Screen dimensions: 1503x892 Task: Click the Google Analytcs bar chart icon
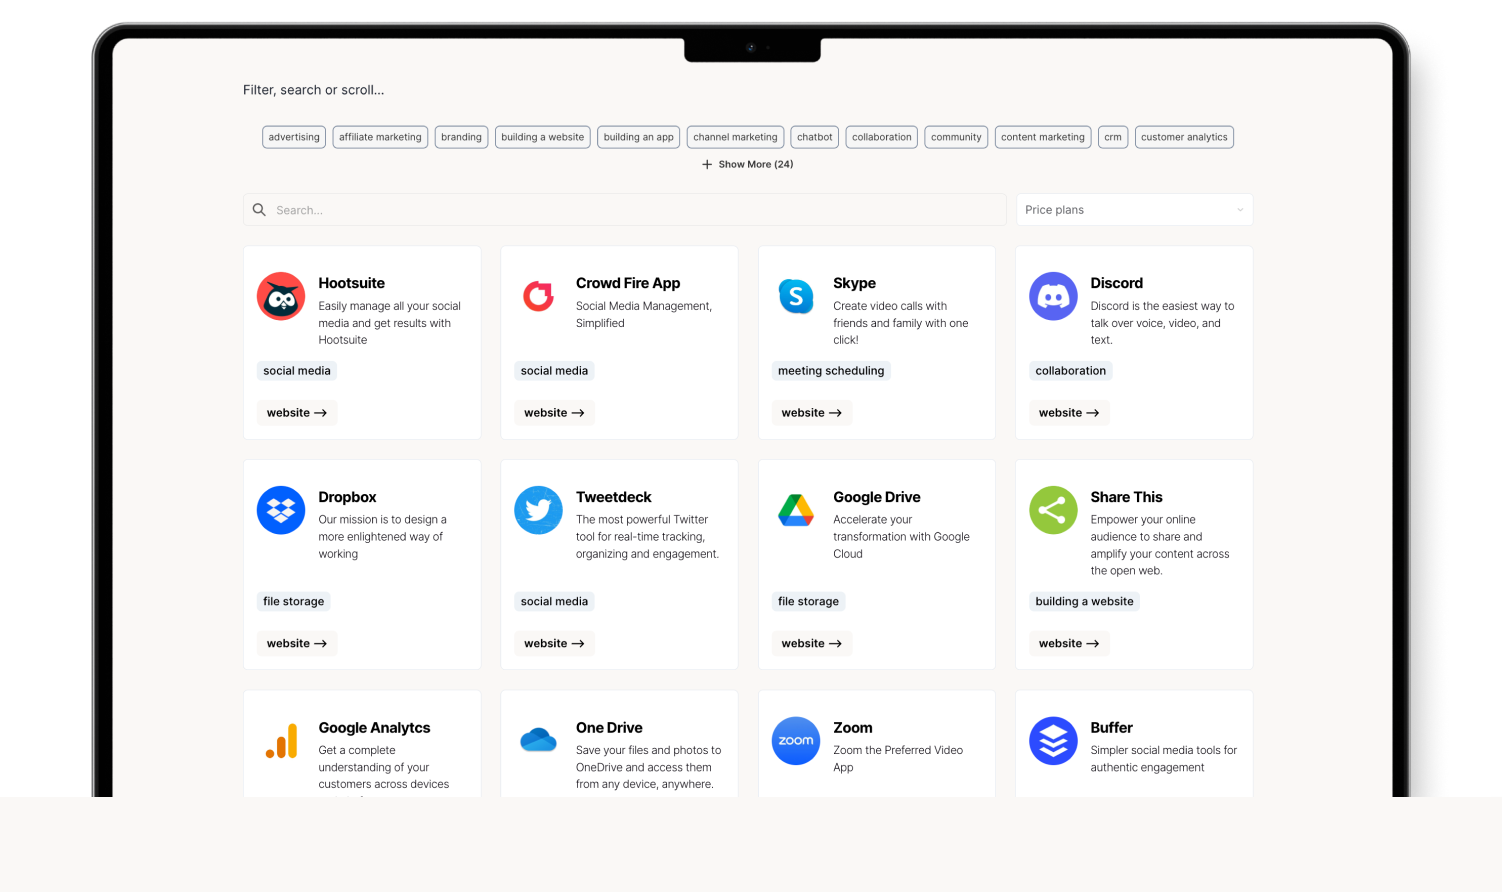pyautogui.click(x=281, y=741)
